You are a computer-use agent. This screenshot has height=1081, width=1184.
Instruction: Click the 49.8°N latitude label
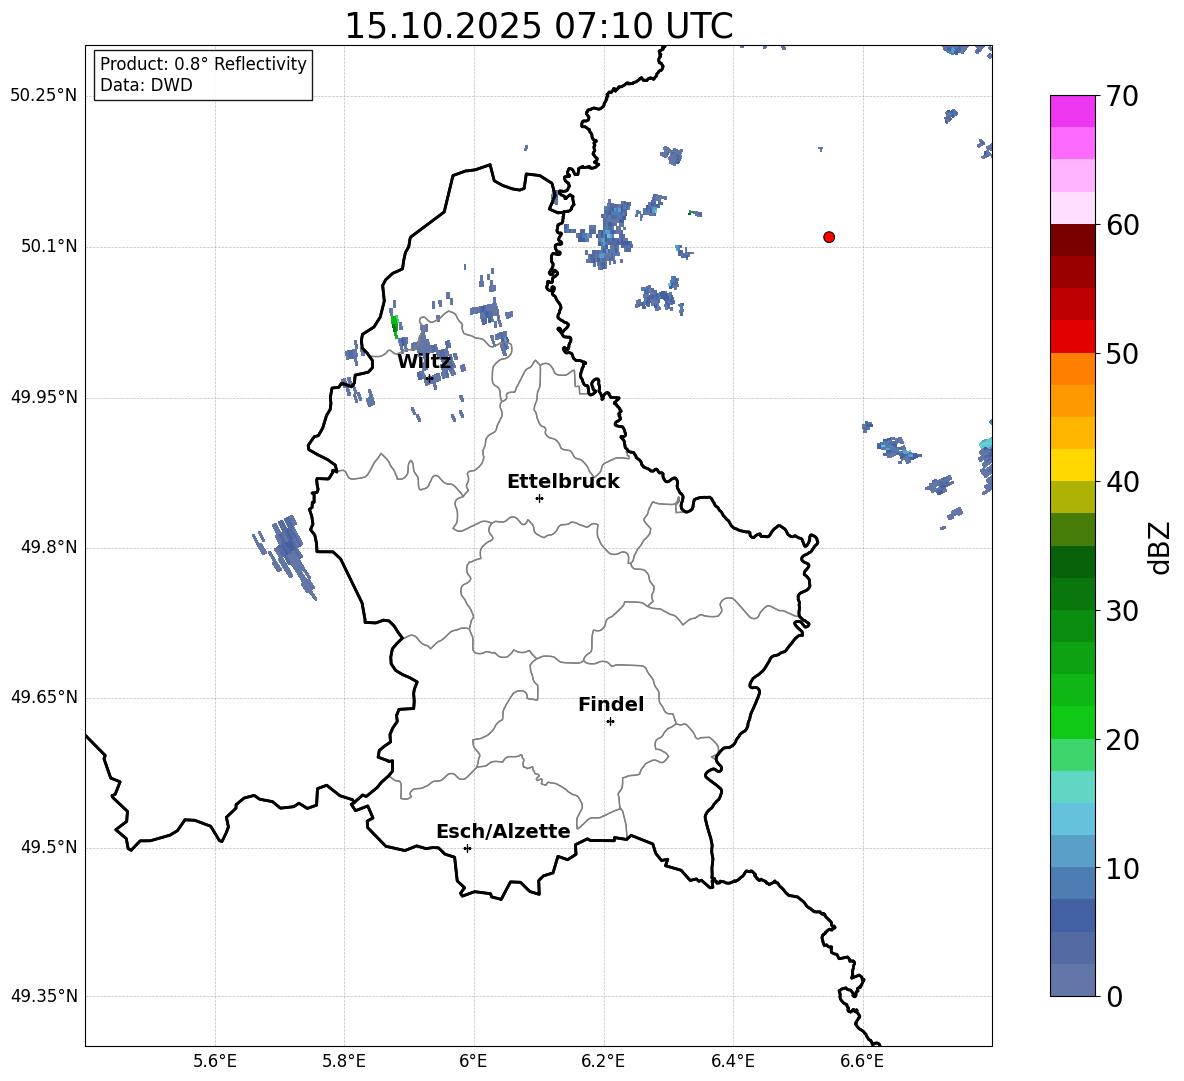click(x=49, y=547)
